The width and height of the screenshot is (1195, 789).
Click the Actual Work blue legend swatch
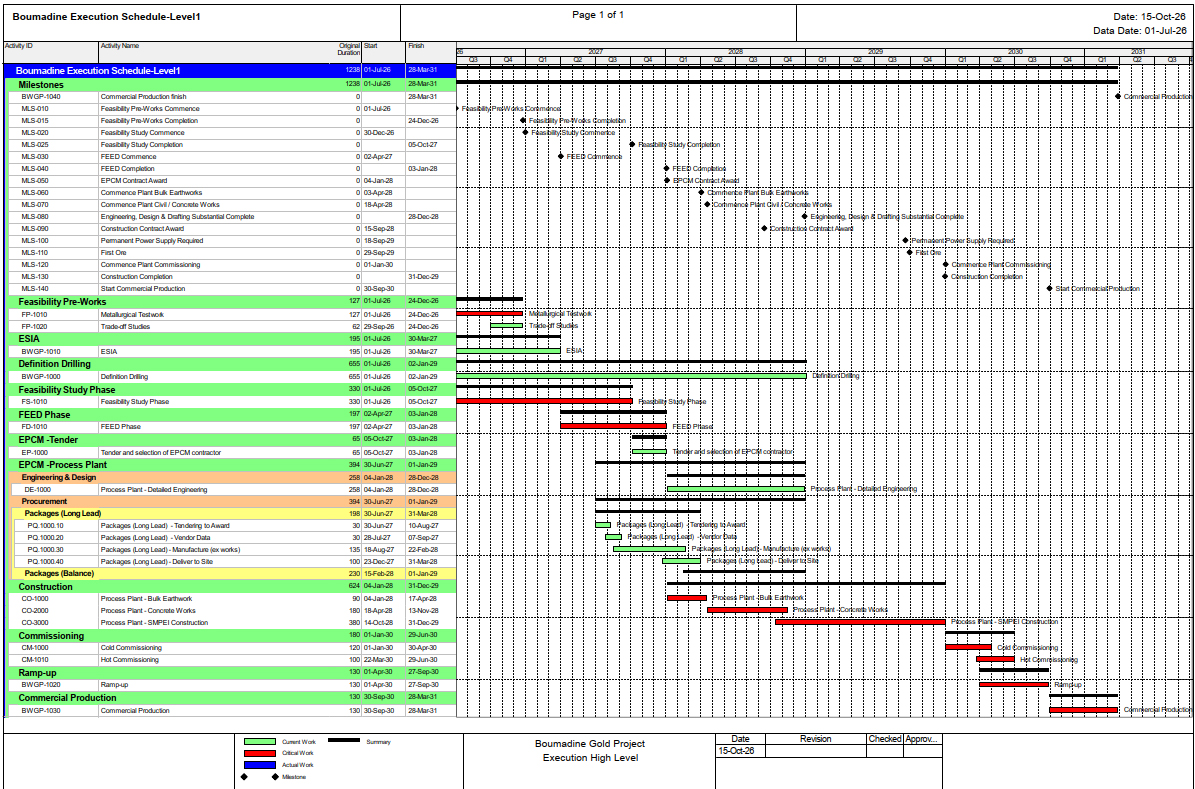259,765
